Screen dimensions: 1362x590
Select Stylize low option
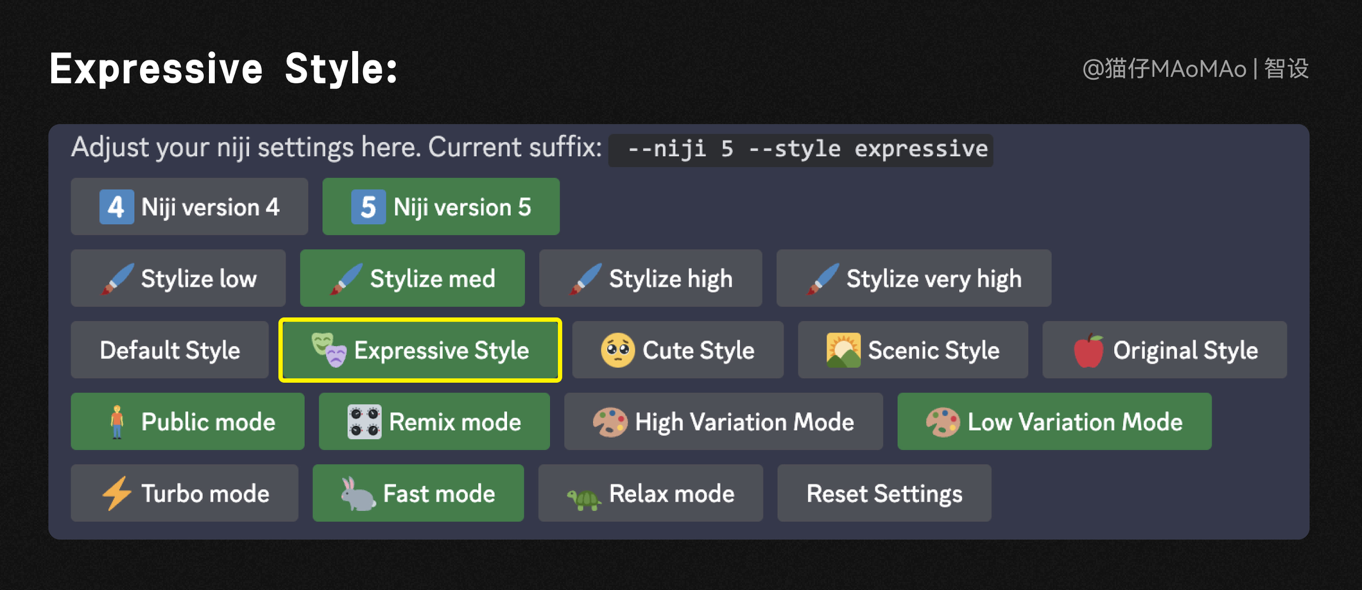coord(178,279)
